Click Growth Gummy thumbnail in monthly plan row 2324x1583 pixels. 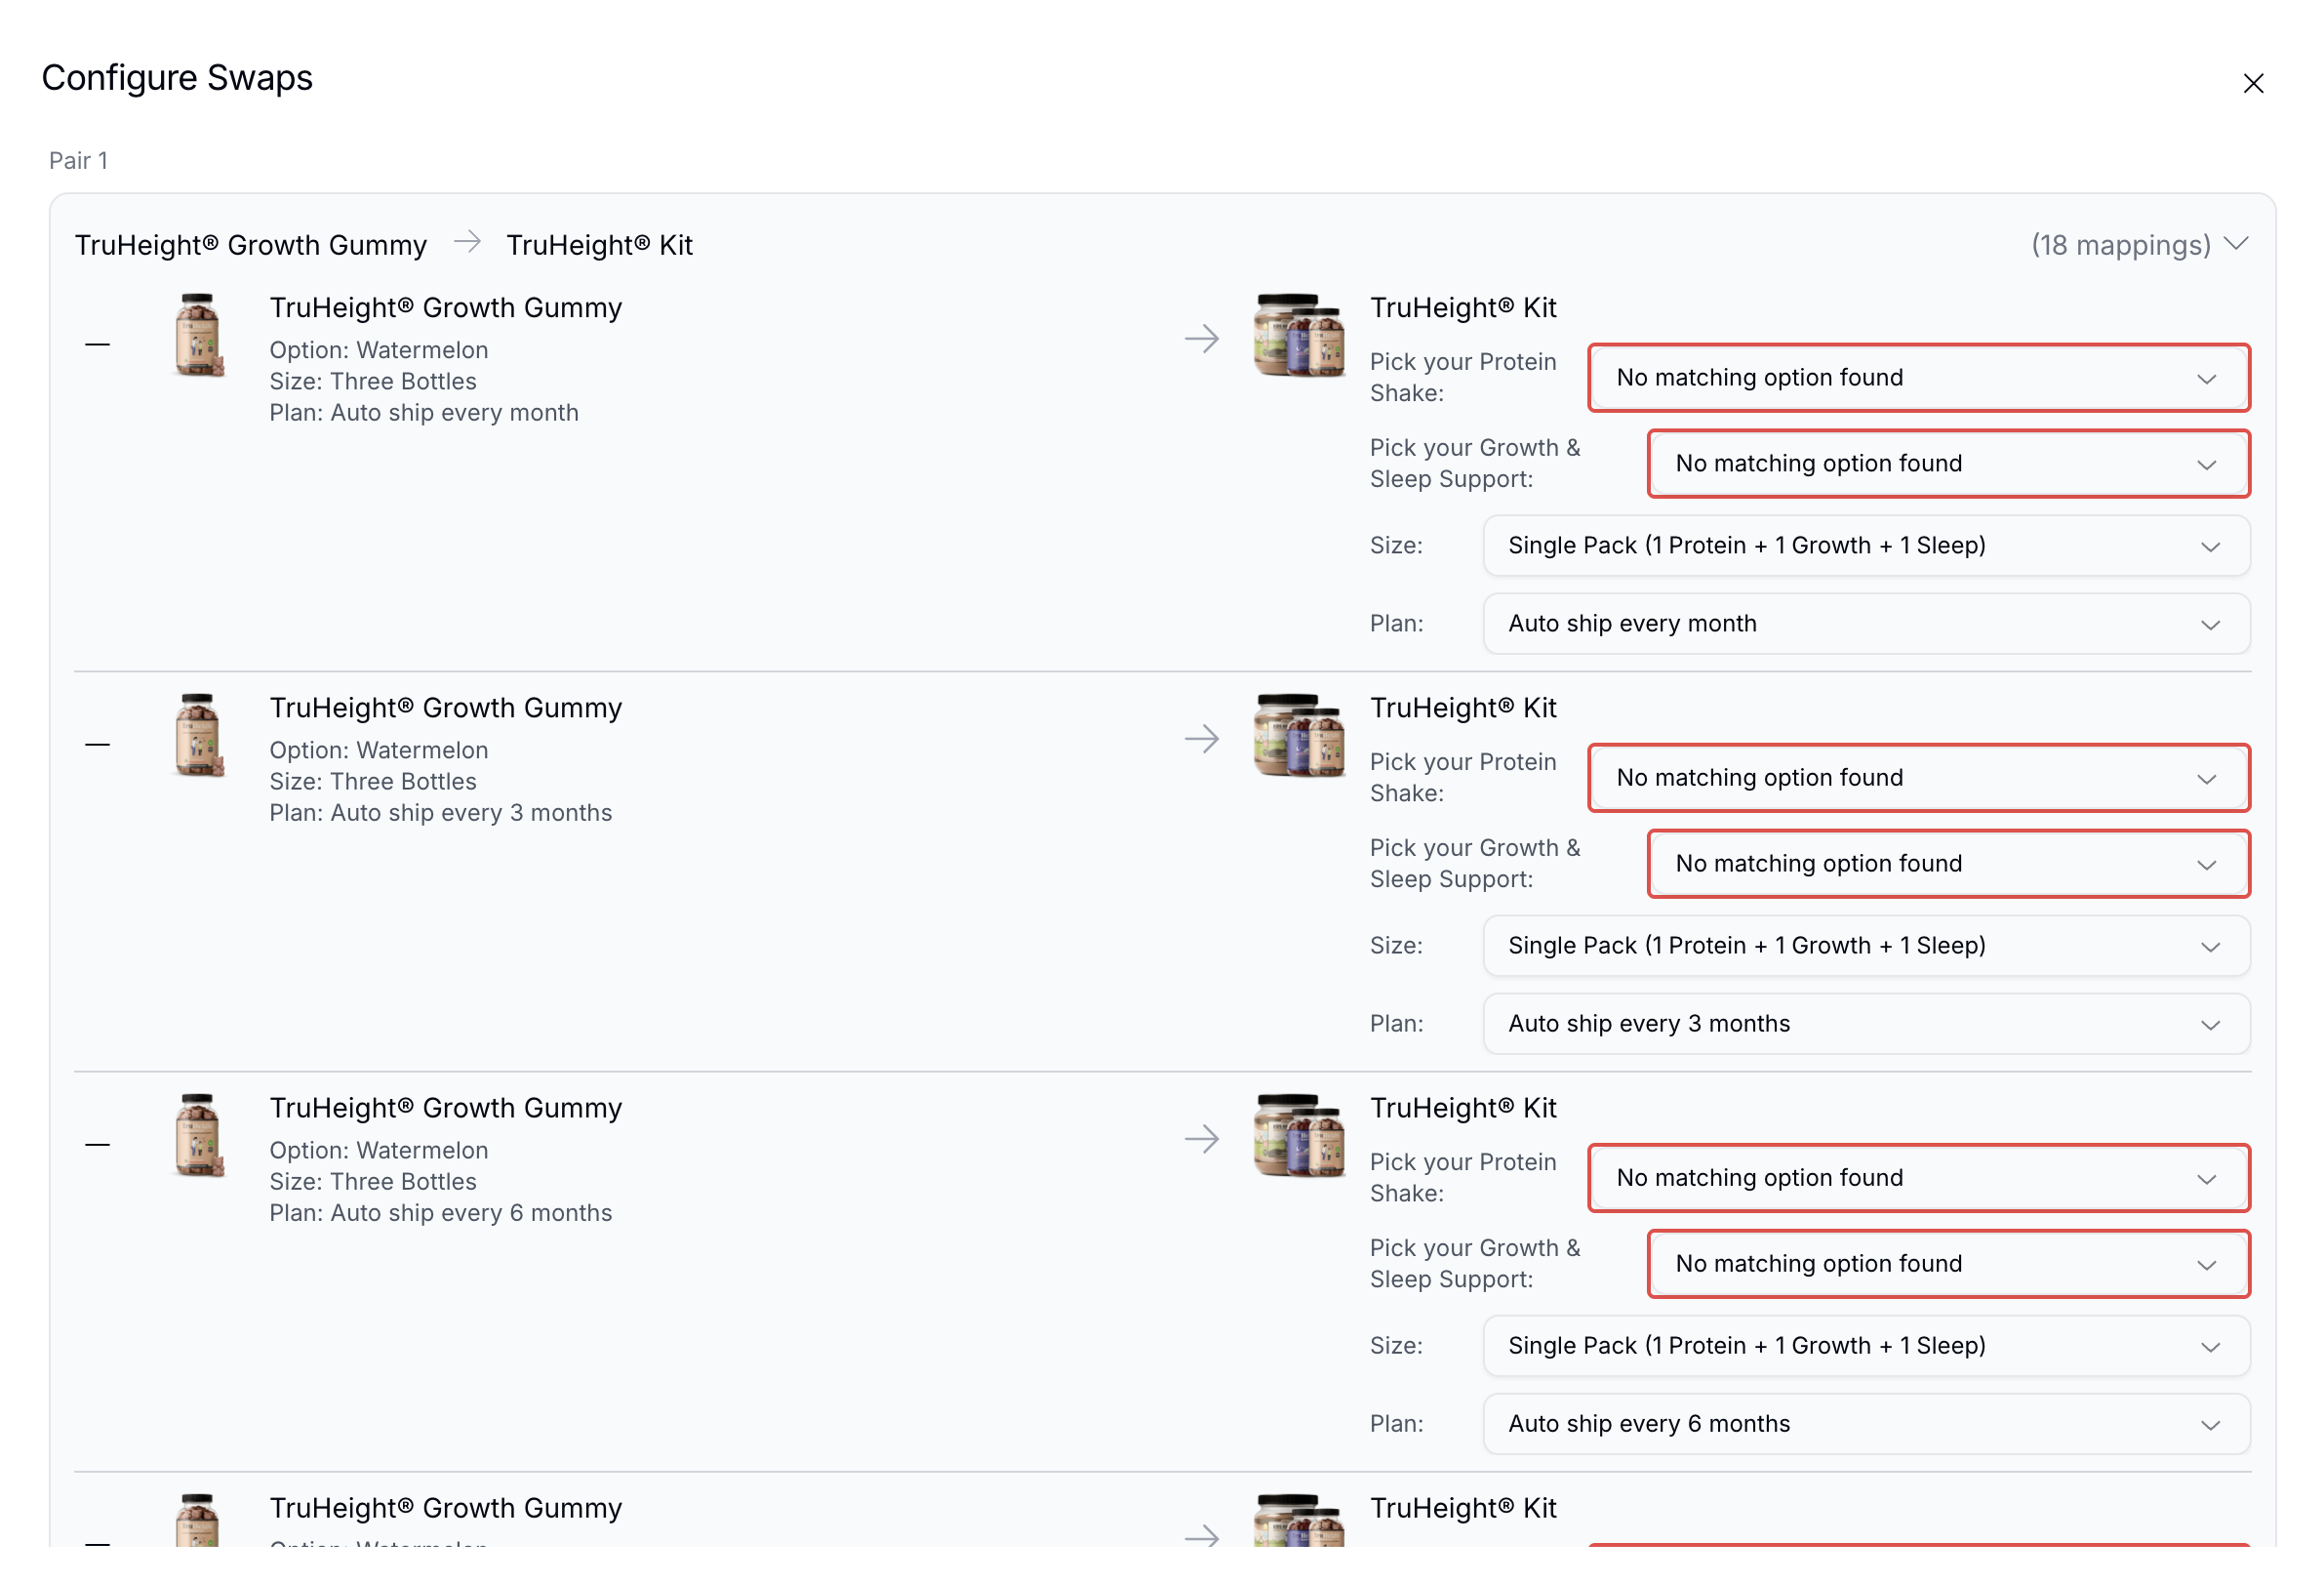pos(199,335)
